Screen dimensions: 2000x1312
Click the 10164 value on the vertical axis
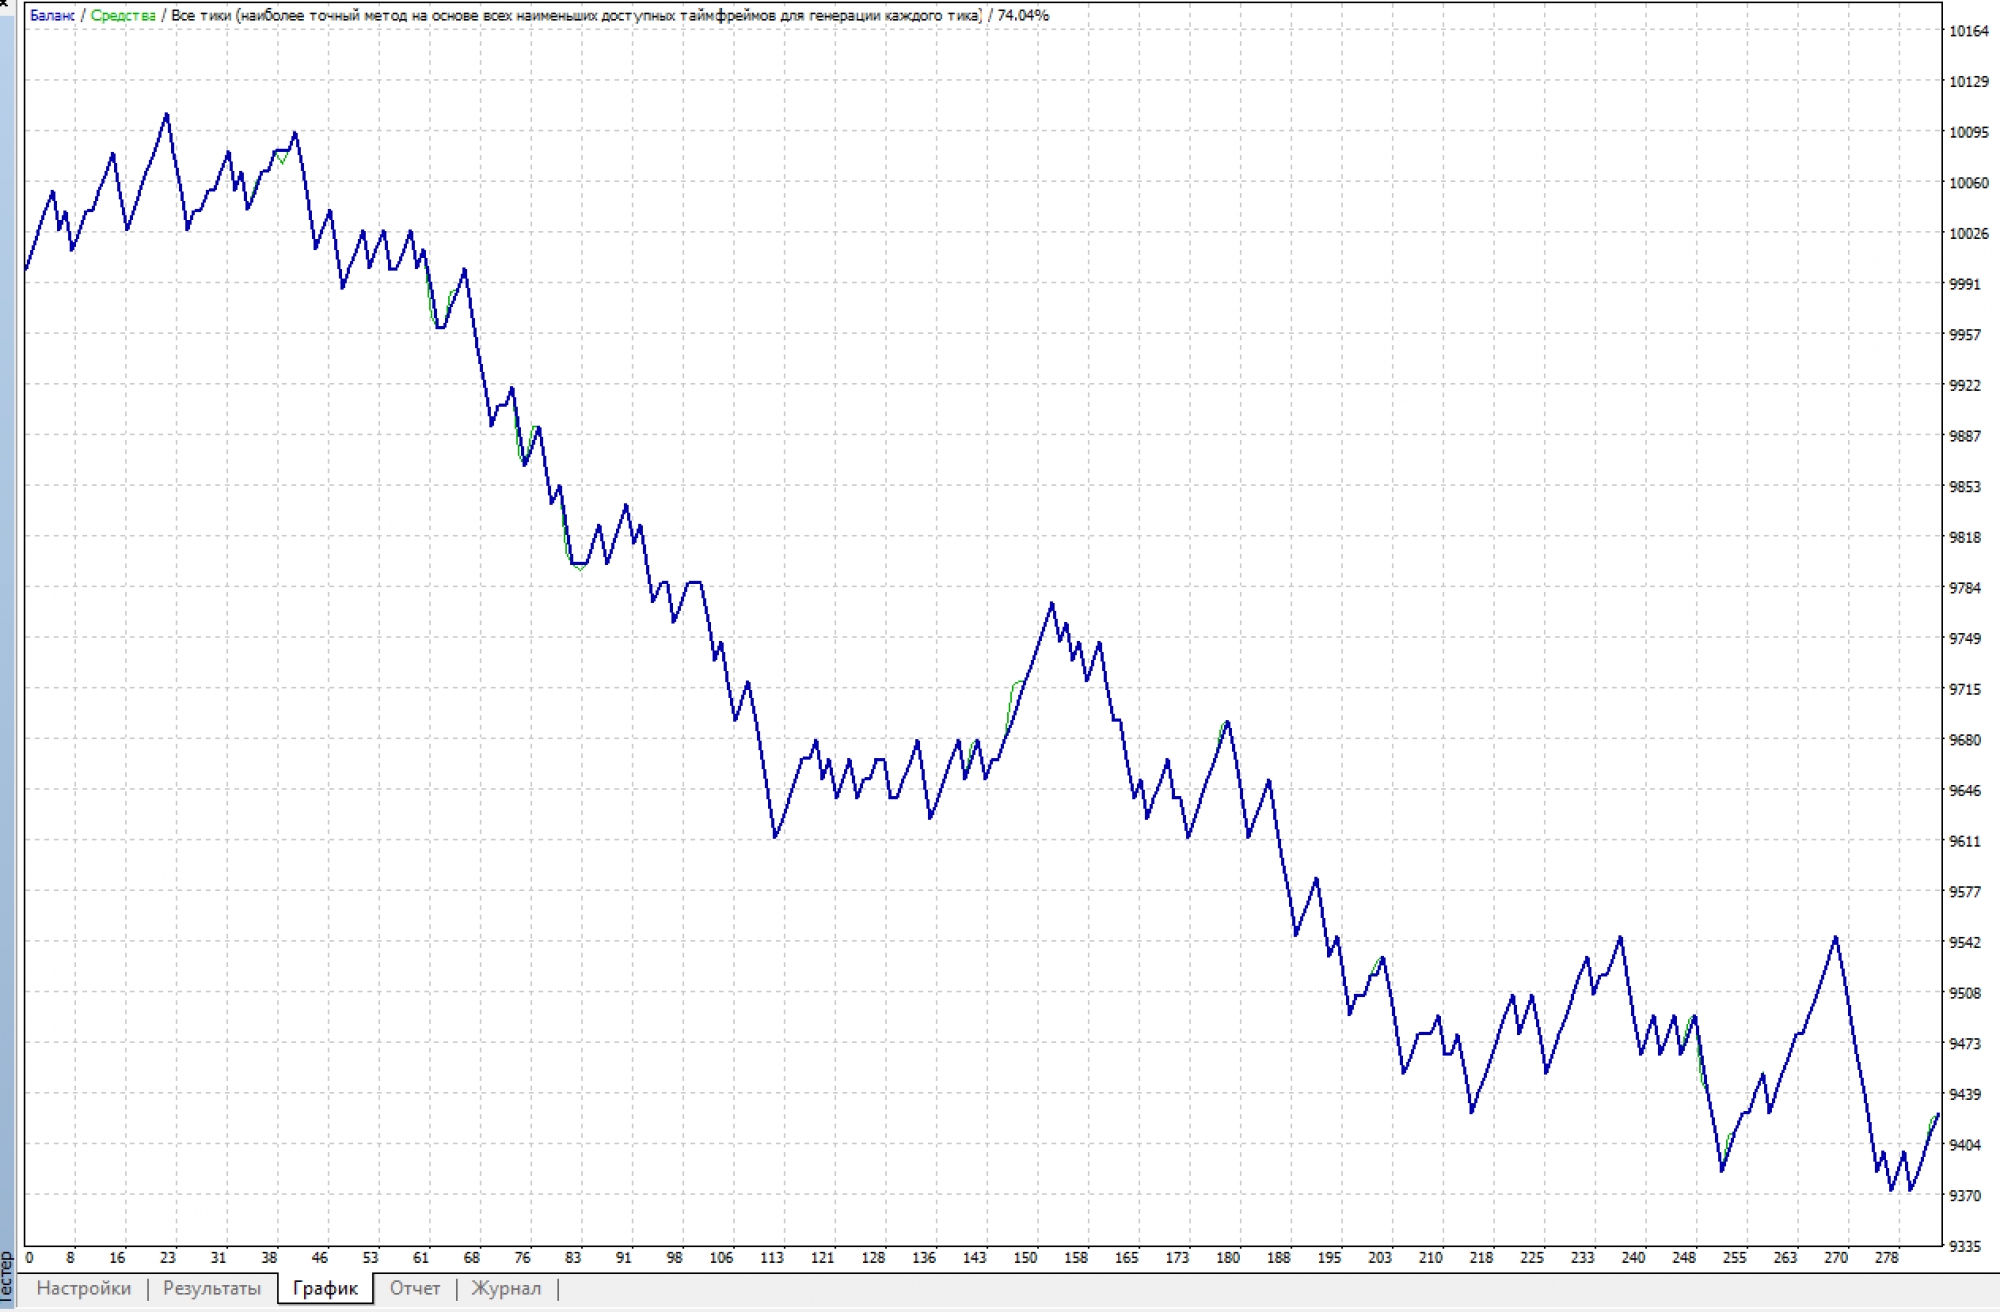(x=1968, y=31)
